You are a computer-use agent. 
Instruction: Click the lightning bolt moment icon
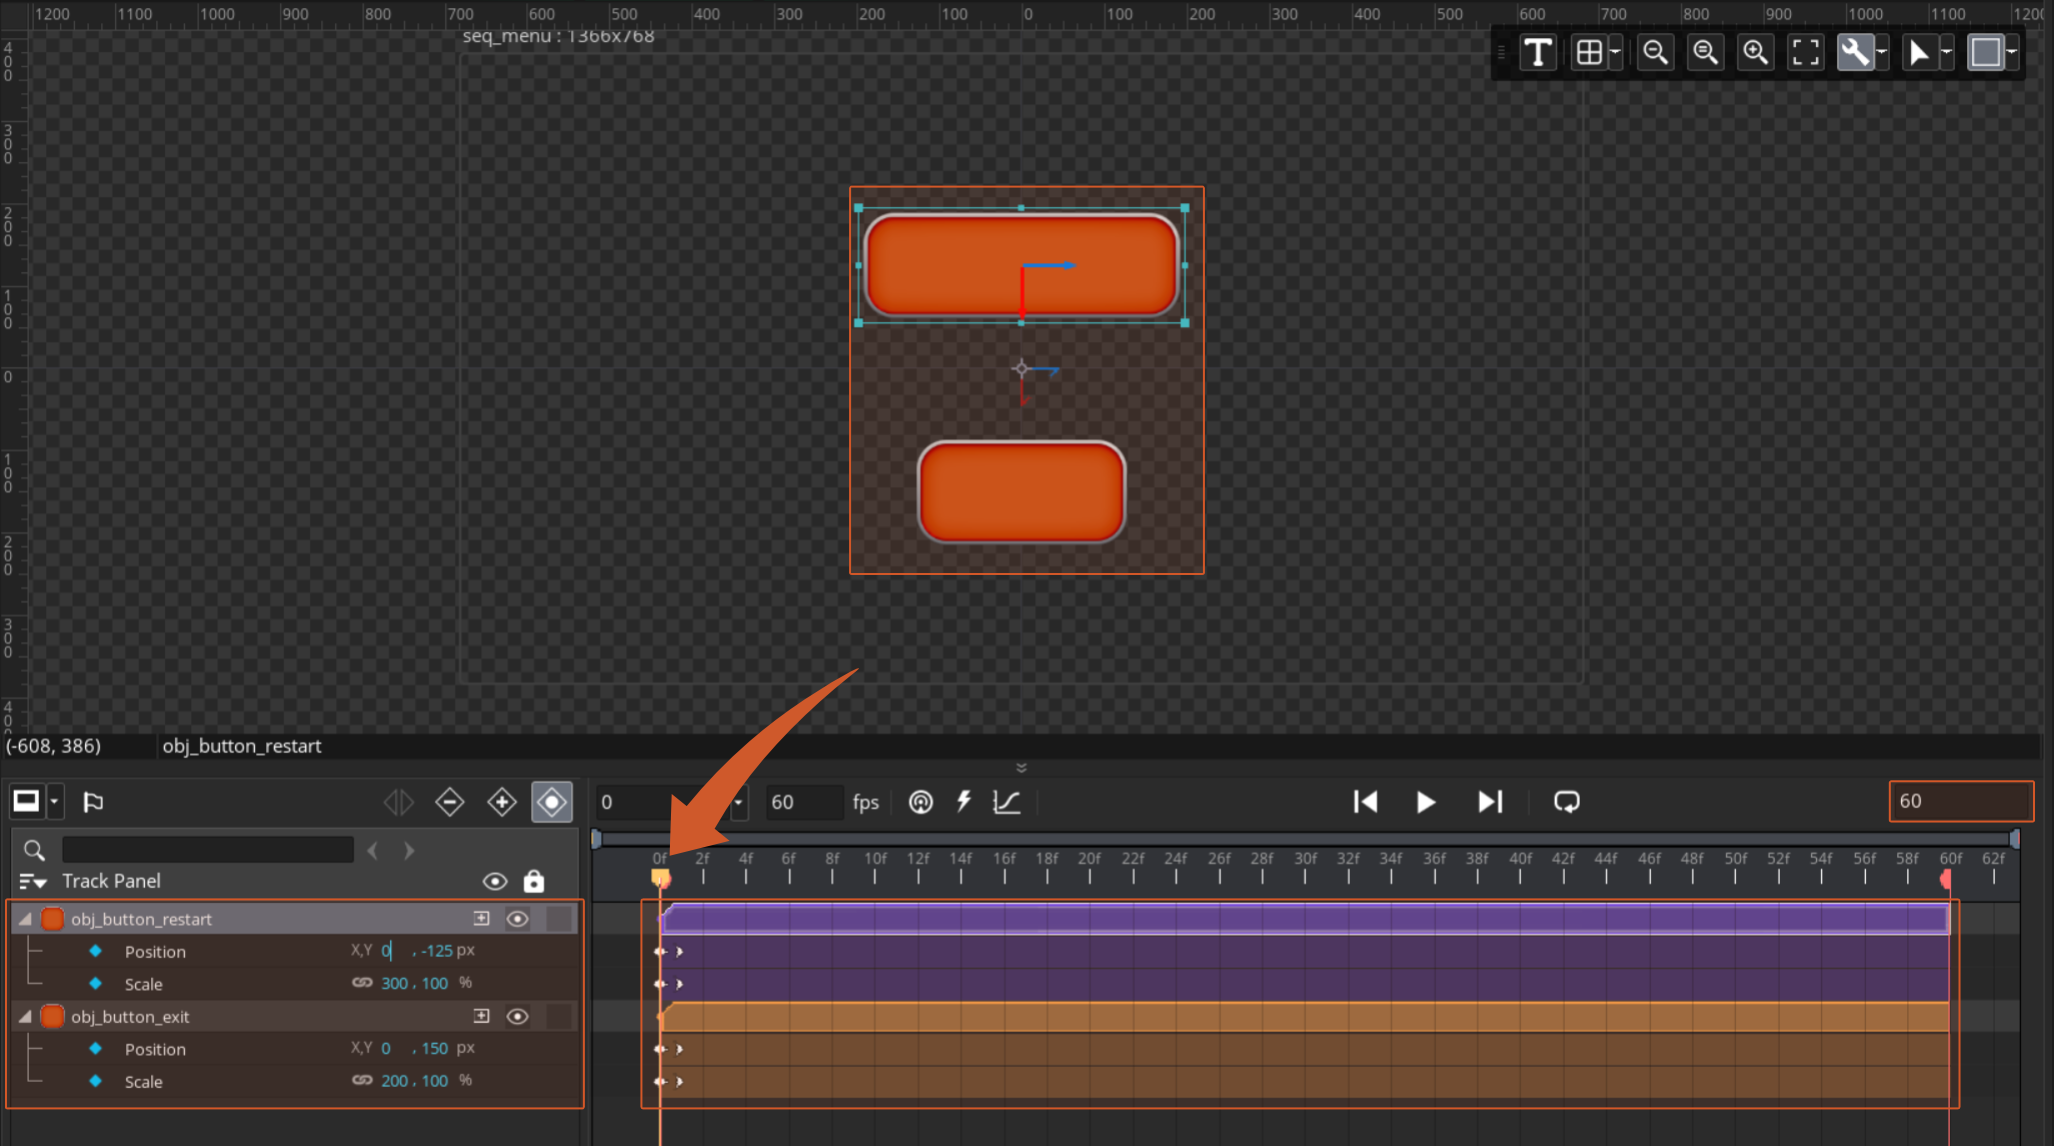click(963, 802)
